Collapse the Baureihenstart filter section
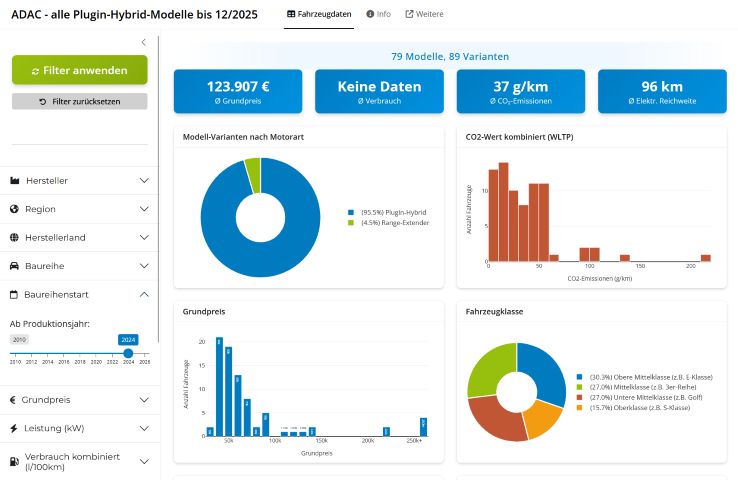 144,295
